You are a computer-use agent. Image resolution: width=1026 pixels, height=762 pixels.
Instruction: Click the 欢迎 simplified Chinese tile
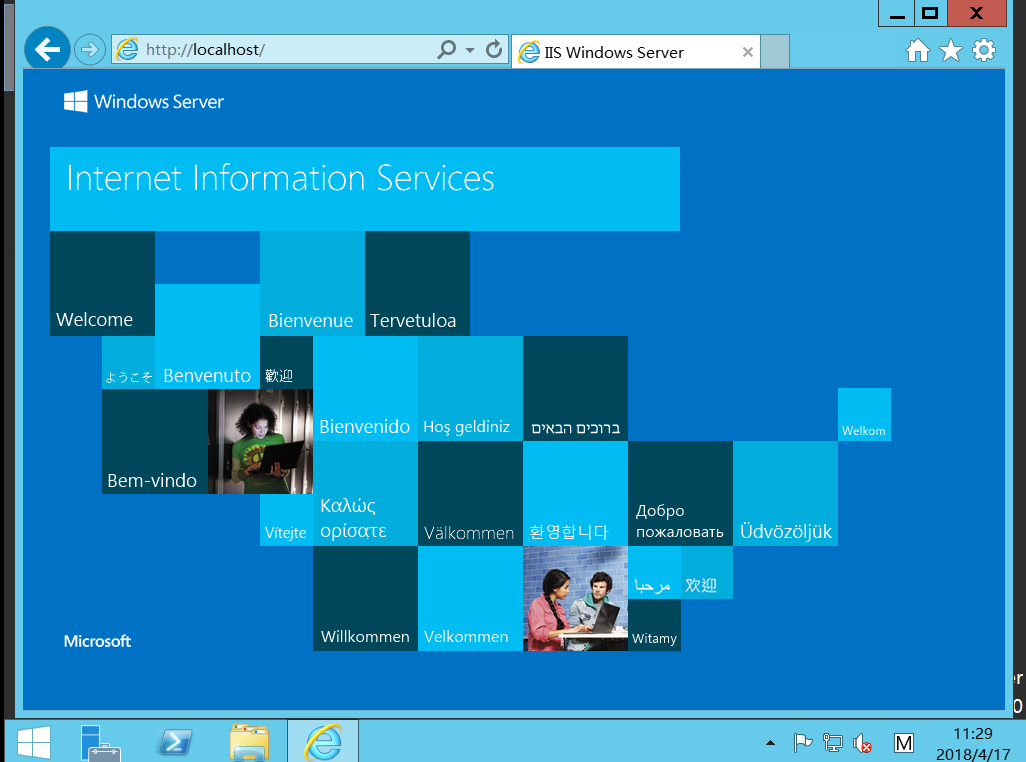(x=707, y=573)
